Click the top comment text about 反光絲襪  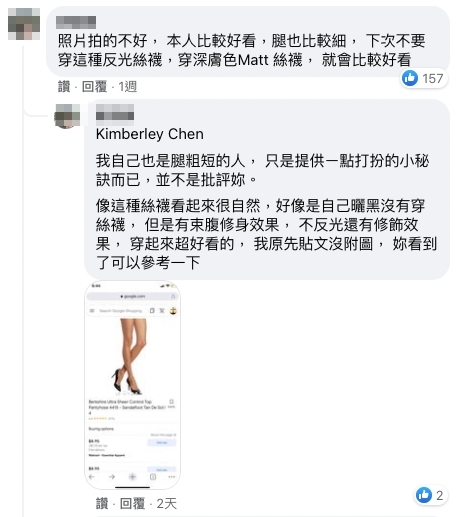click(x=241, y=50)
